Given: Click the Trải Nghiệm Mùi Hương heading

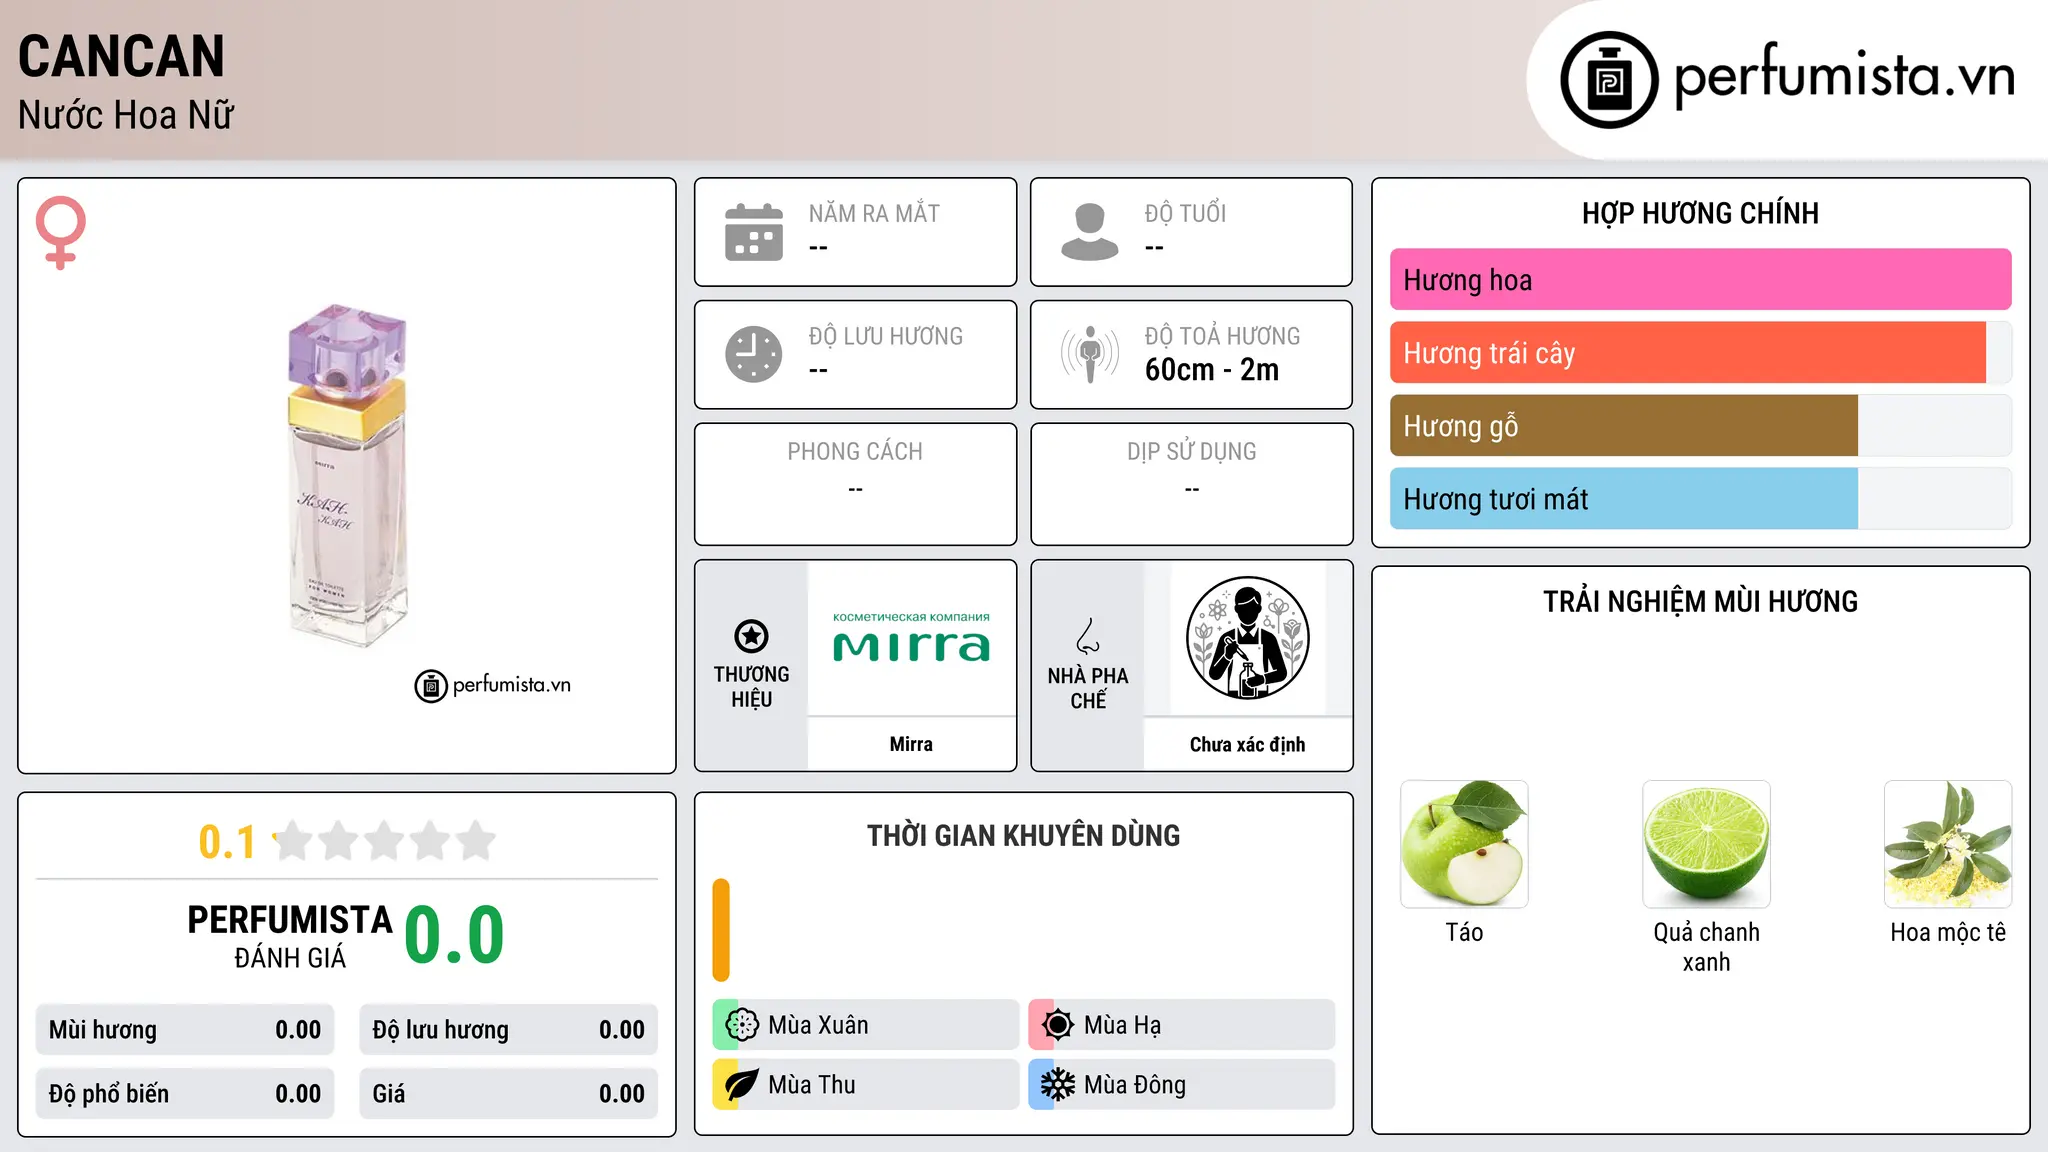Looking at the screenshot, I should click(1700, 601).
